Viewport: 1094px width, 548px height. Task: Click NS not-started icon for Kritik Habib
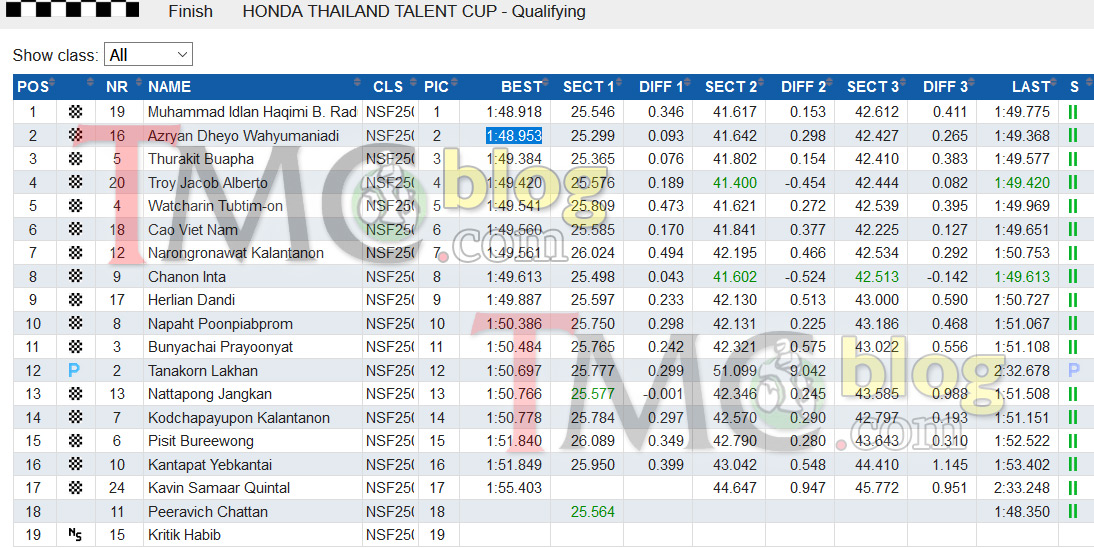click(75, 535)
